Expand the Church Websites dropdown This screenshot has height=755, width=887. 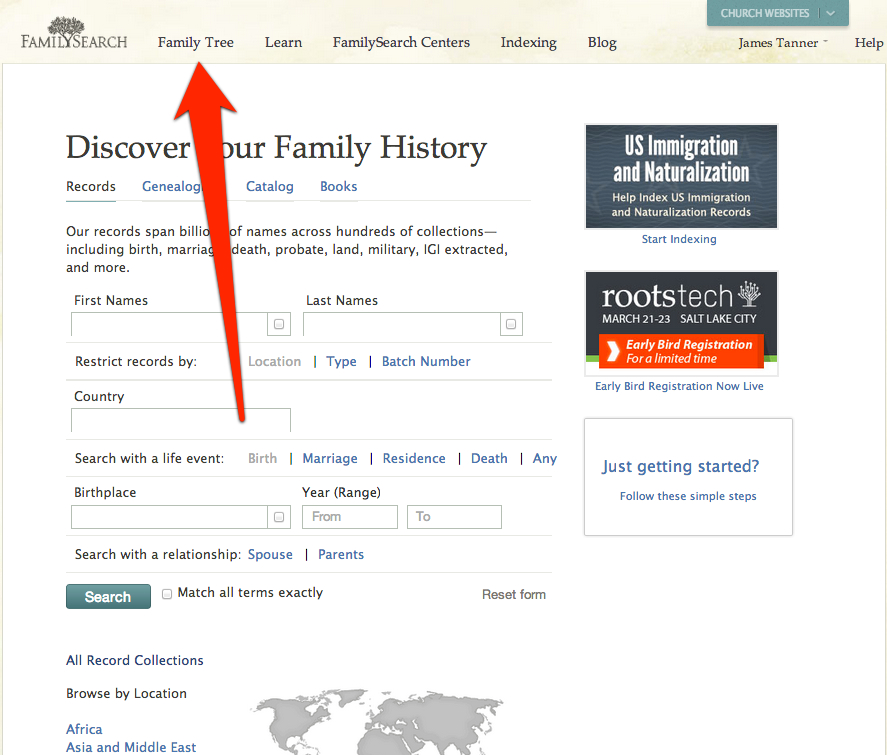tap(777, 13)
